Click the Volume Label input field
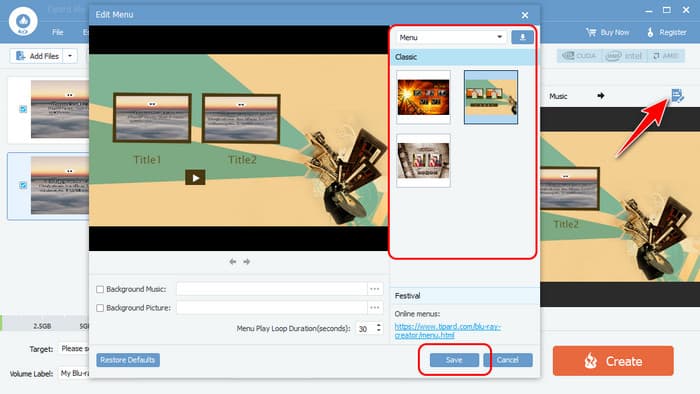This screenshot has width=700, height=394. [x=74, y=373]
